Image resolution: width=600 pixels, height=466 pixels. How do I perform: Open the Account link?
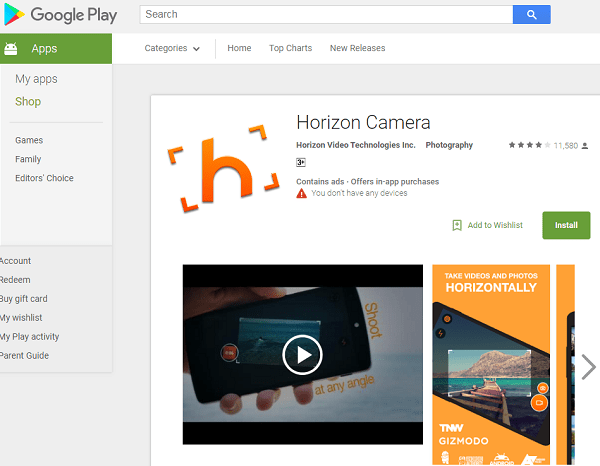[x=15, y=261]
